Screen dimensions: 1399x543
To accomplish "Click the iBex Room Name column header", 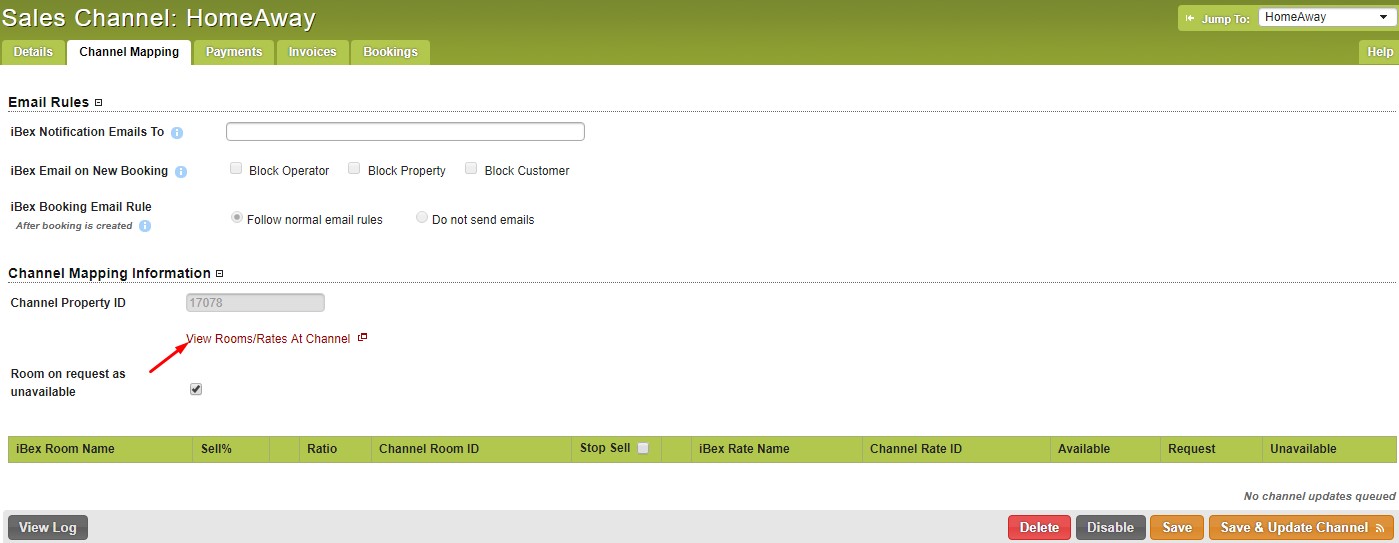I will (x=100, y=449).
